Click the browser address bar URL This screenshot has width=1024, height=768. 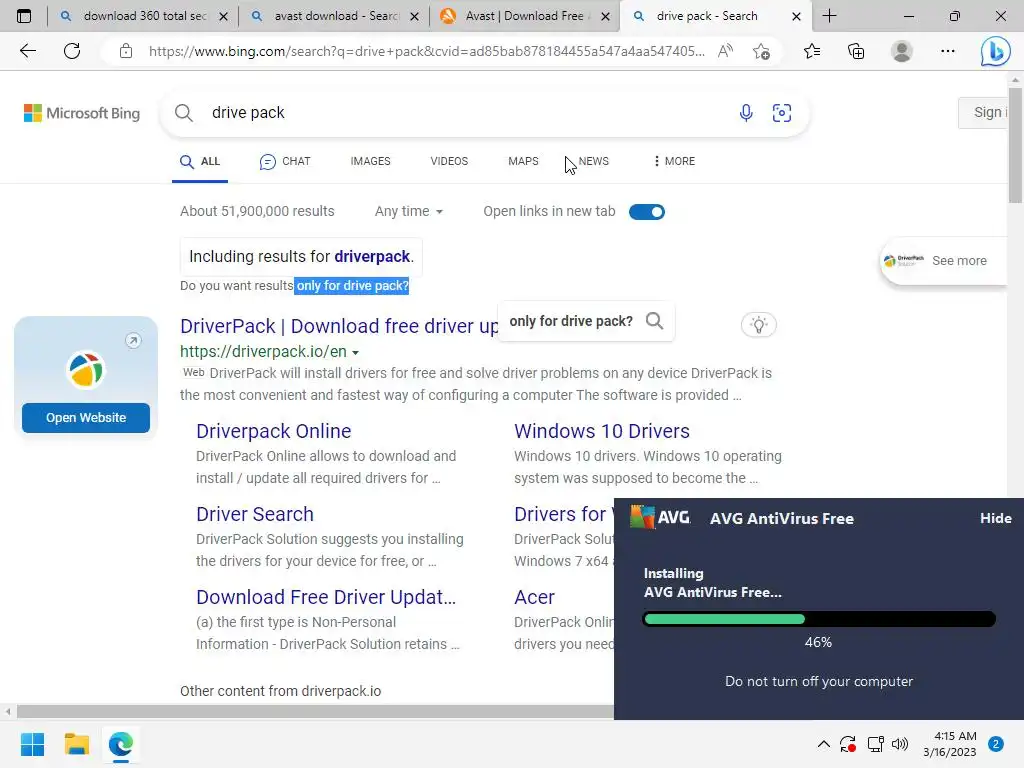pyautogui.click(x=426, y=51)
